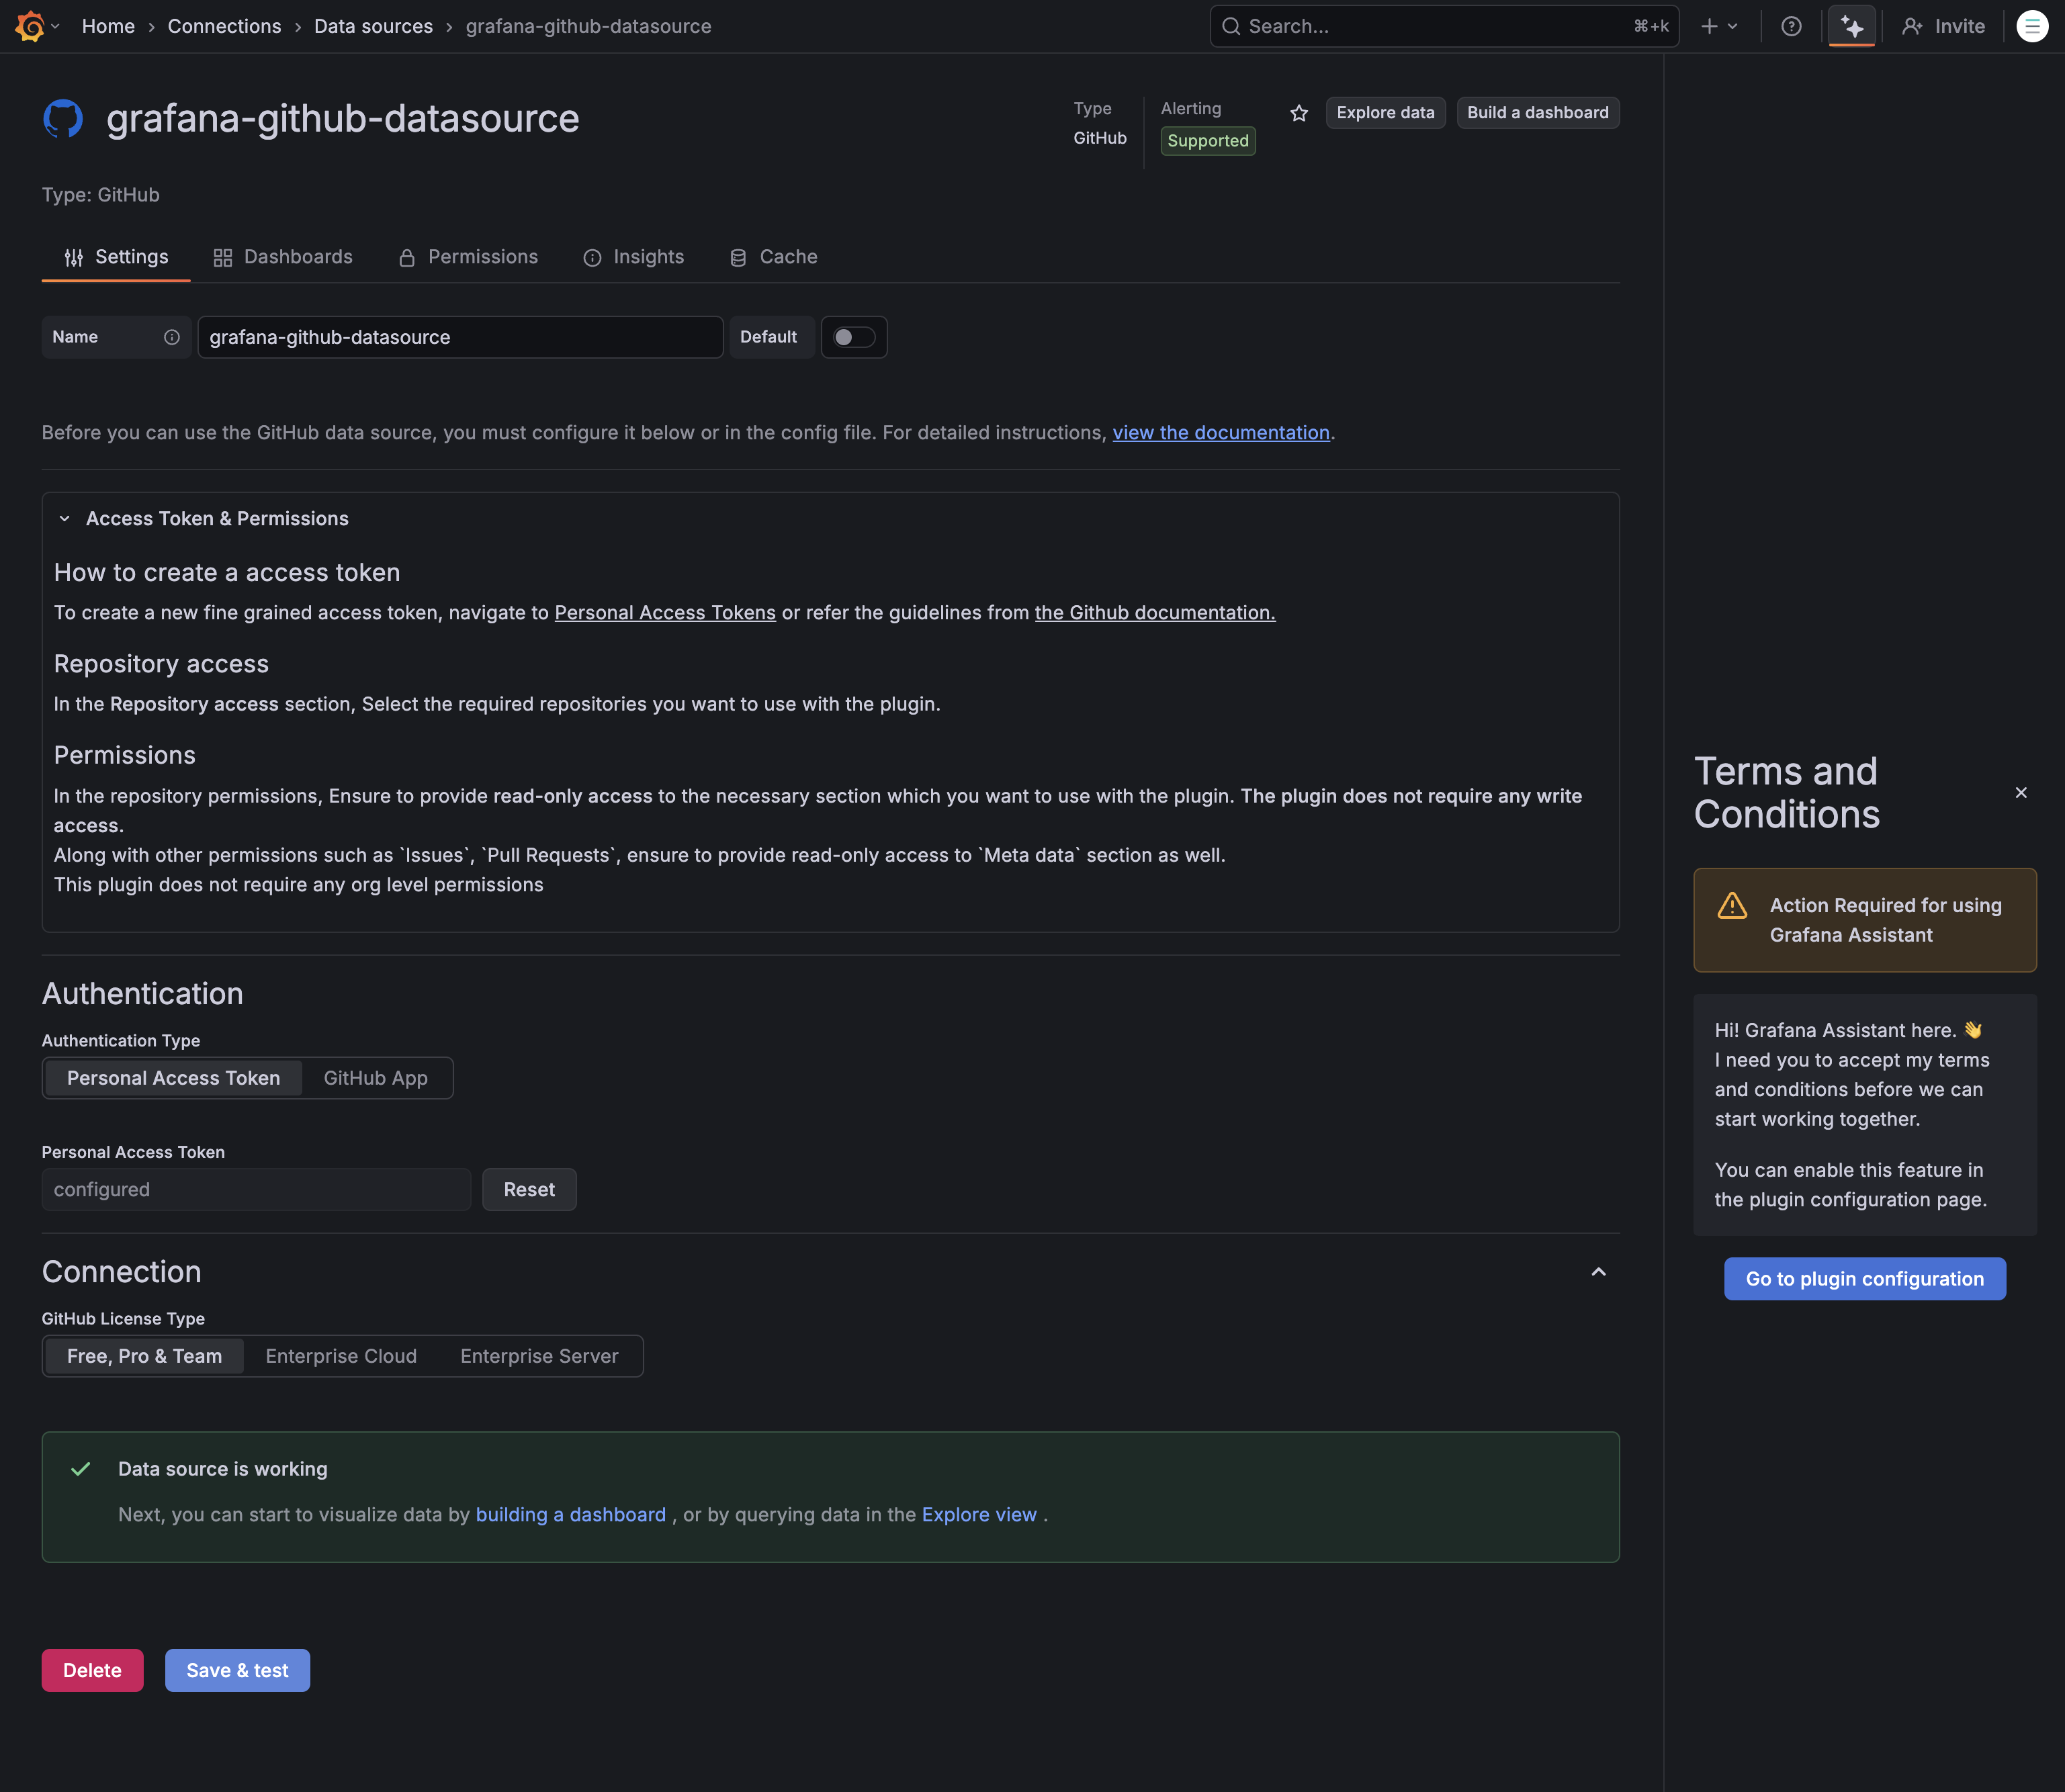Reset the Personal Access Token
The image size is (2065, 1792).
coord(529,1190)
